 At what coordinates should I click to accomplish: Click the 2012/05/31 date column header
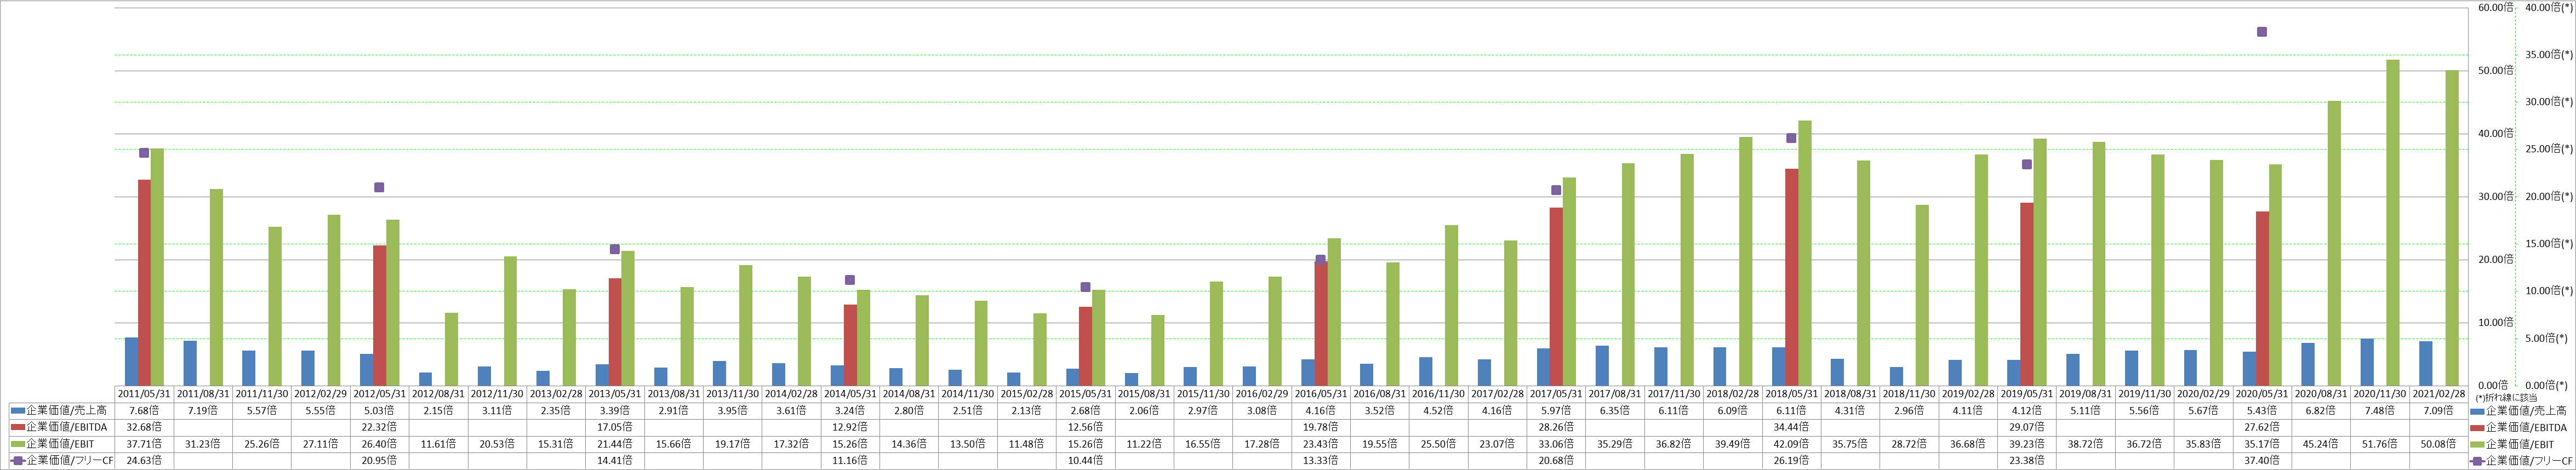point(380,394)
